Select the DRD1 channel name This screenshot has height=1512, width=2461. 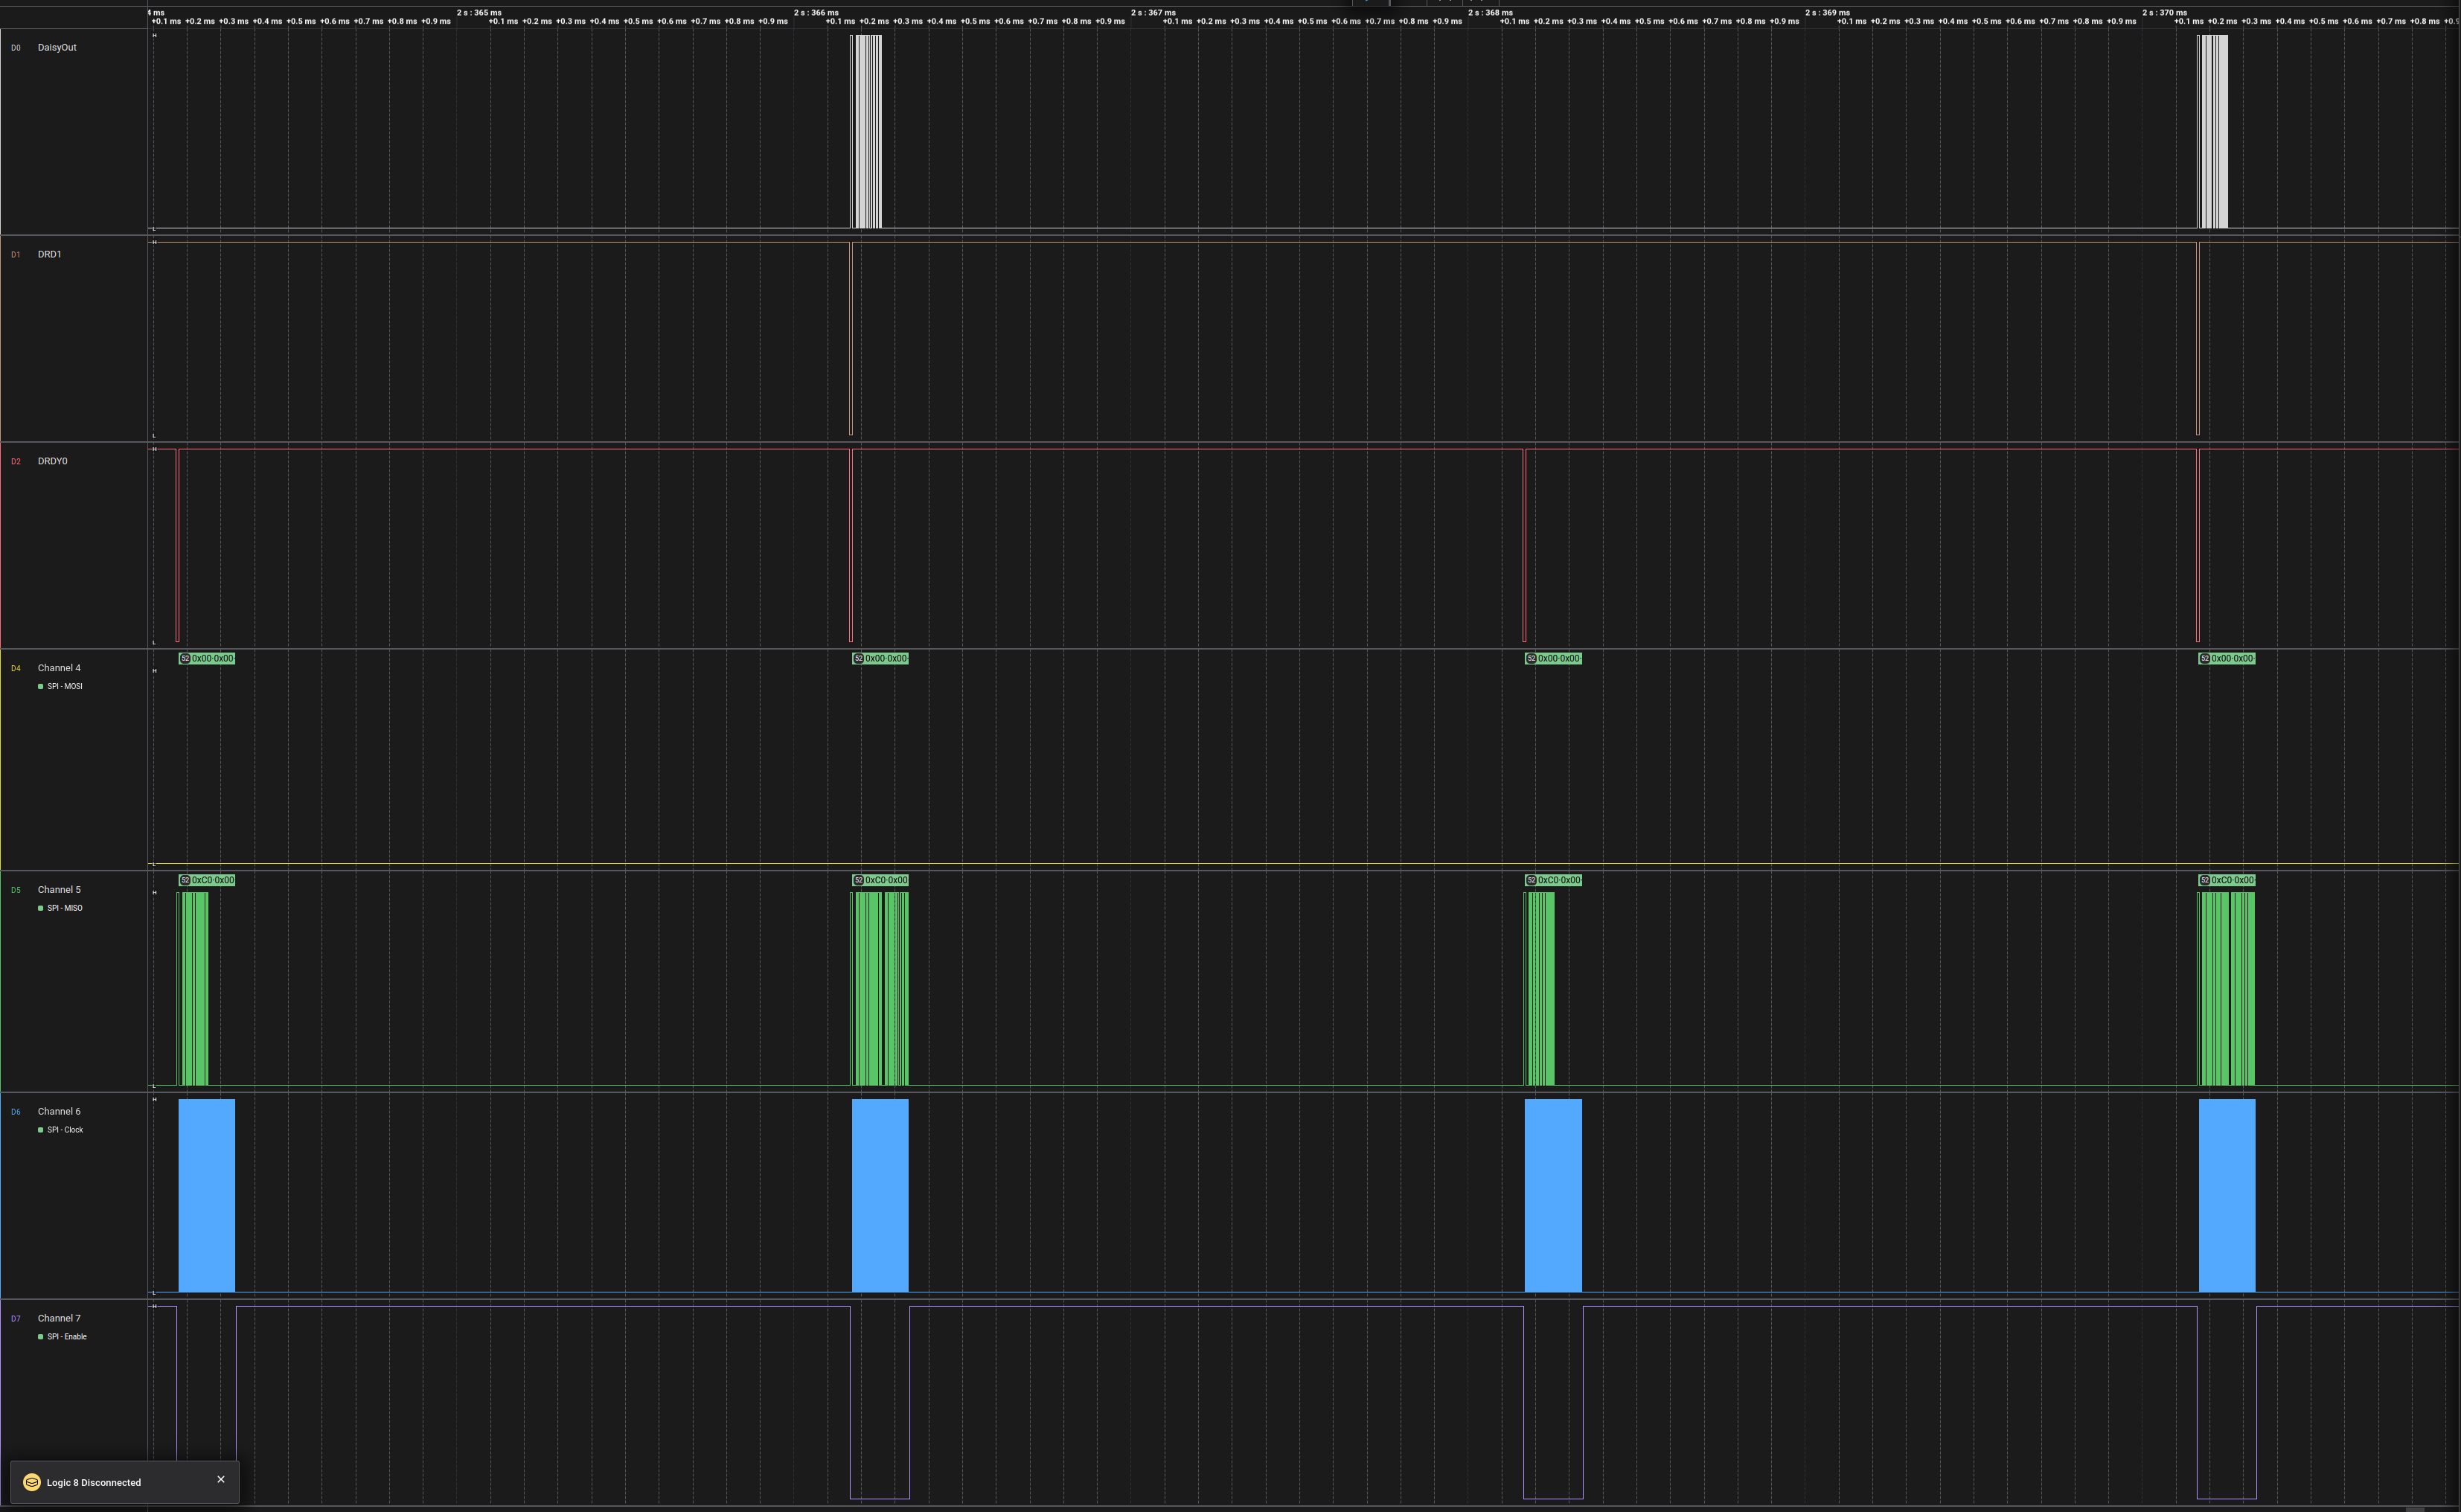[49, 255]
